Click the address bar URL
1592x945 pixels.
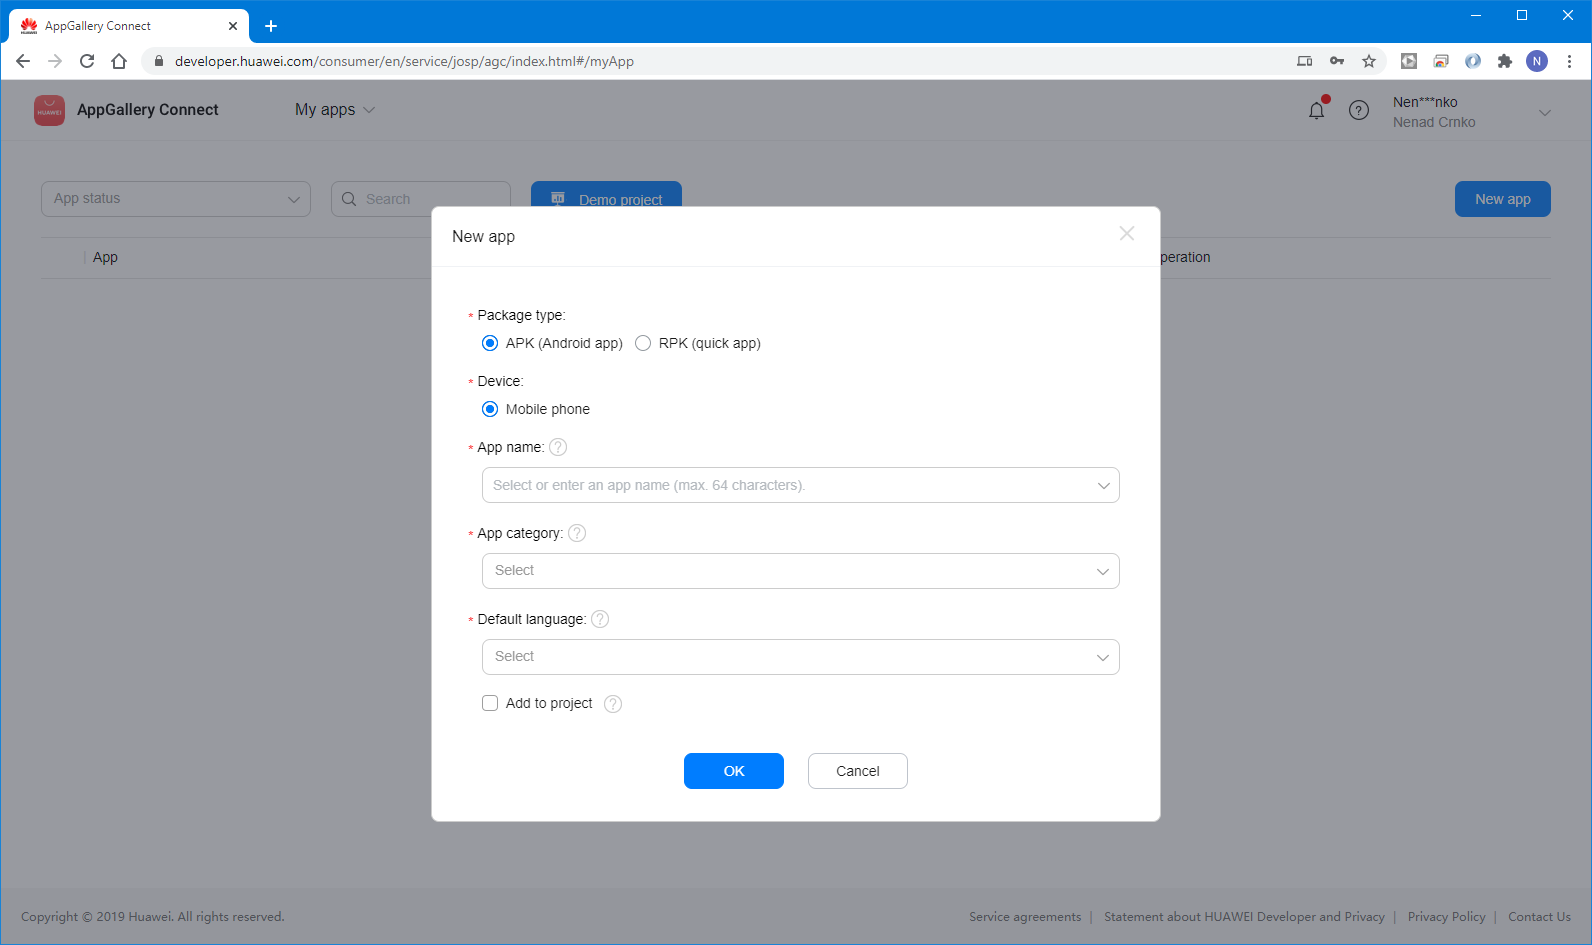click(404, 61)
